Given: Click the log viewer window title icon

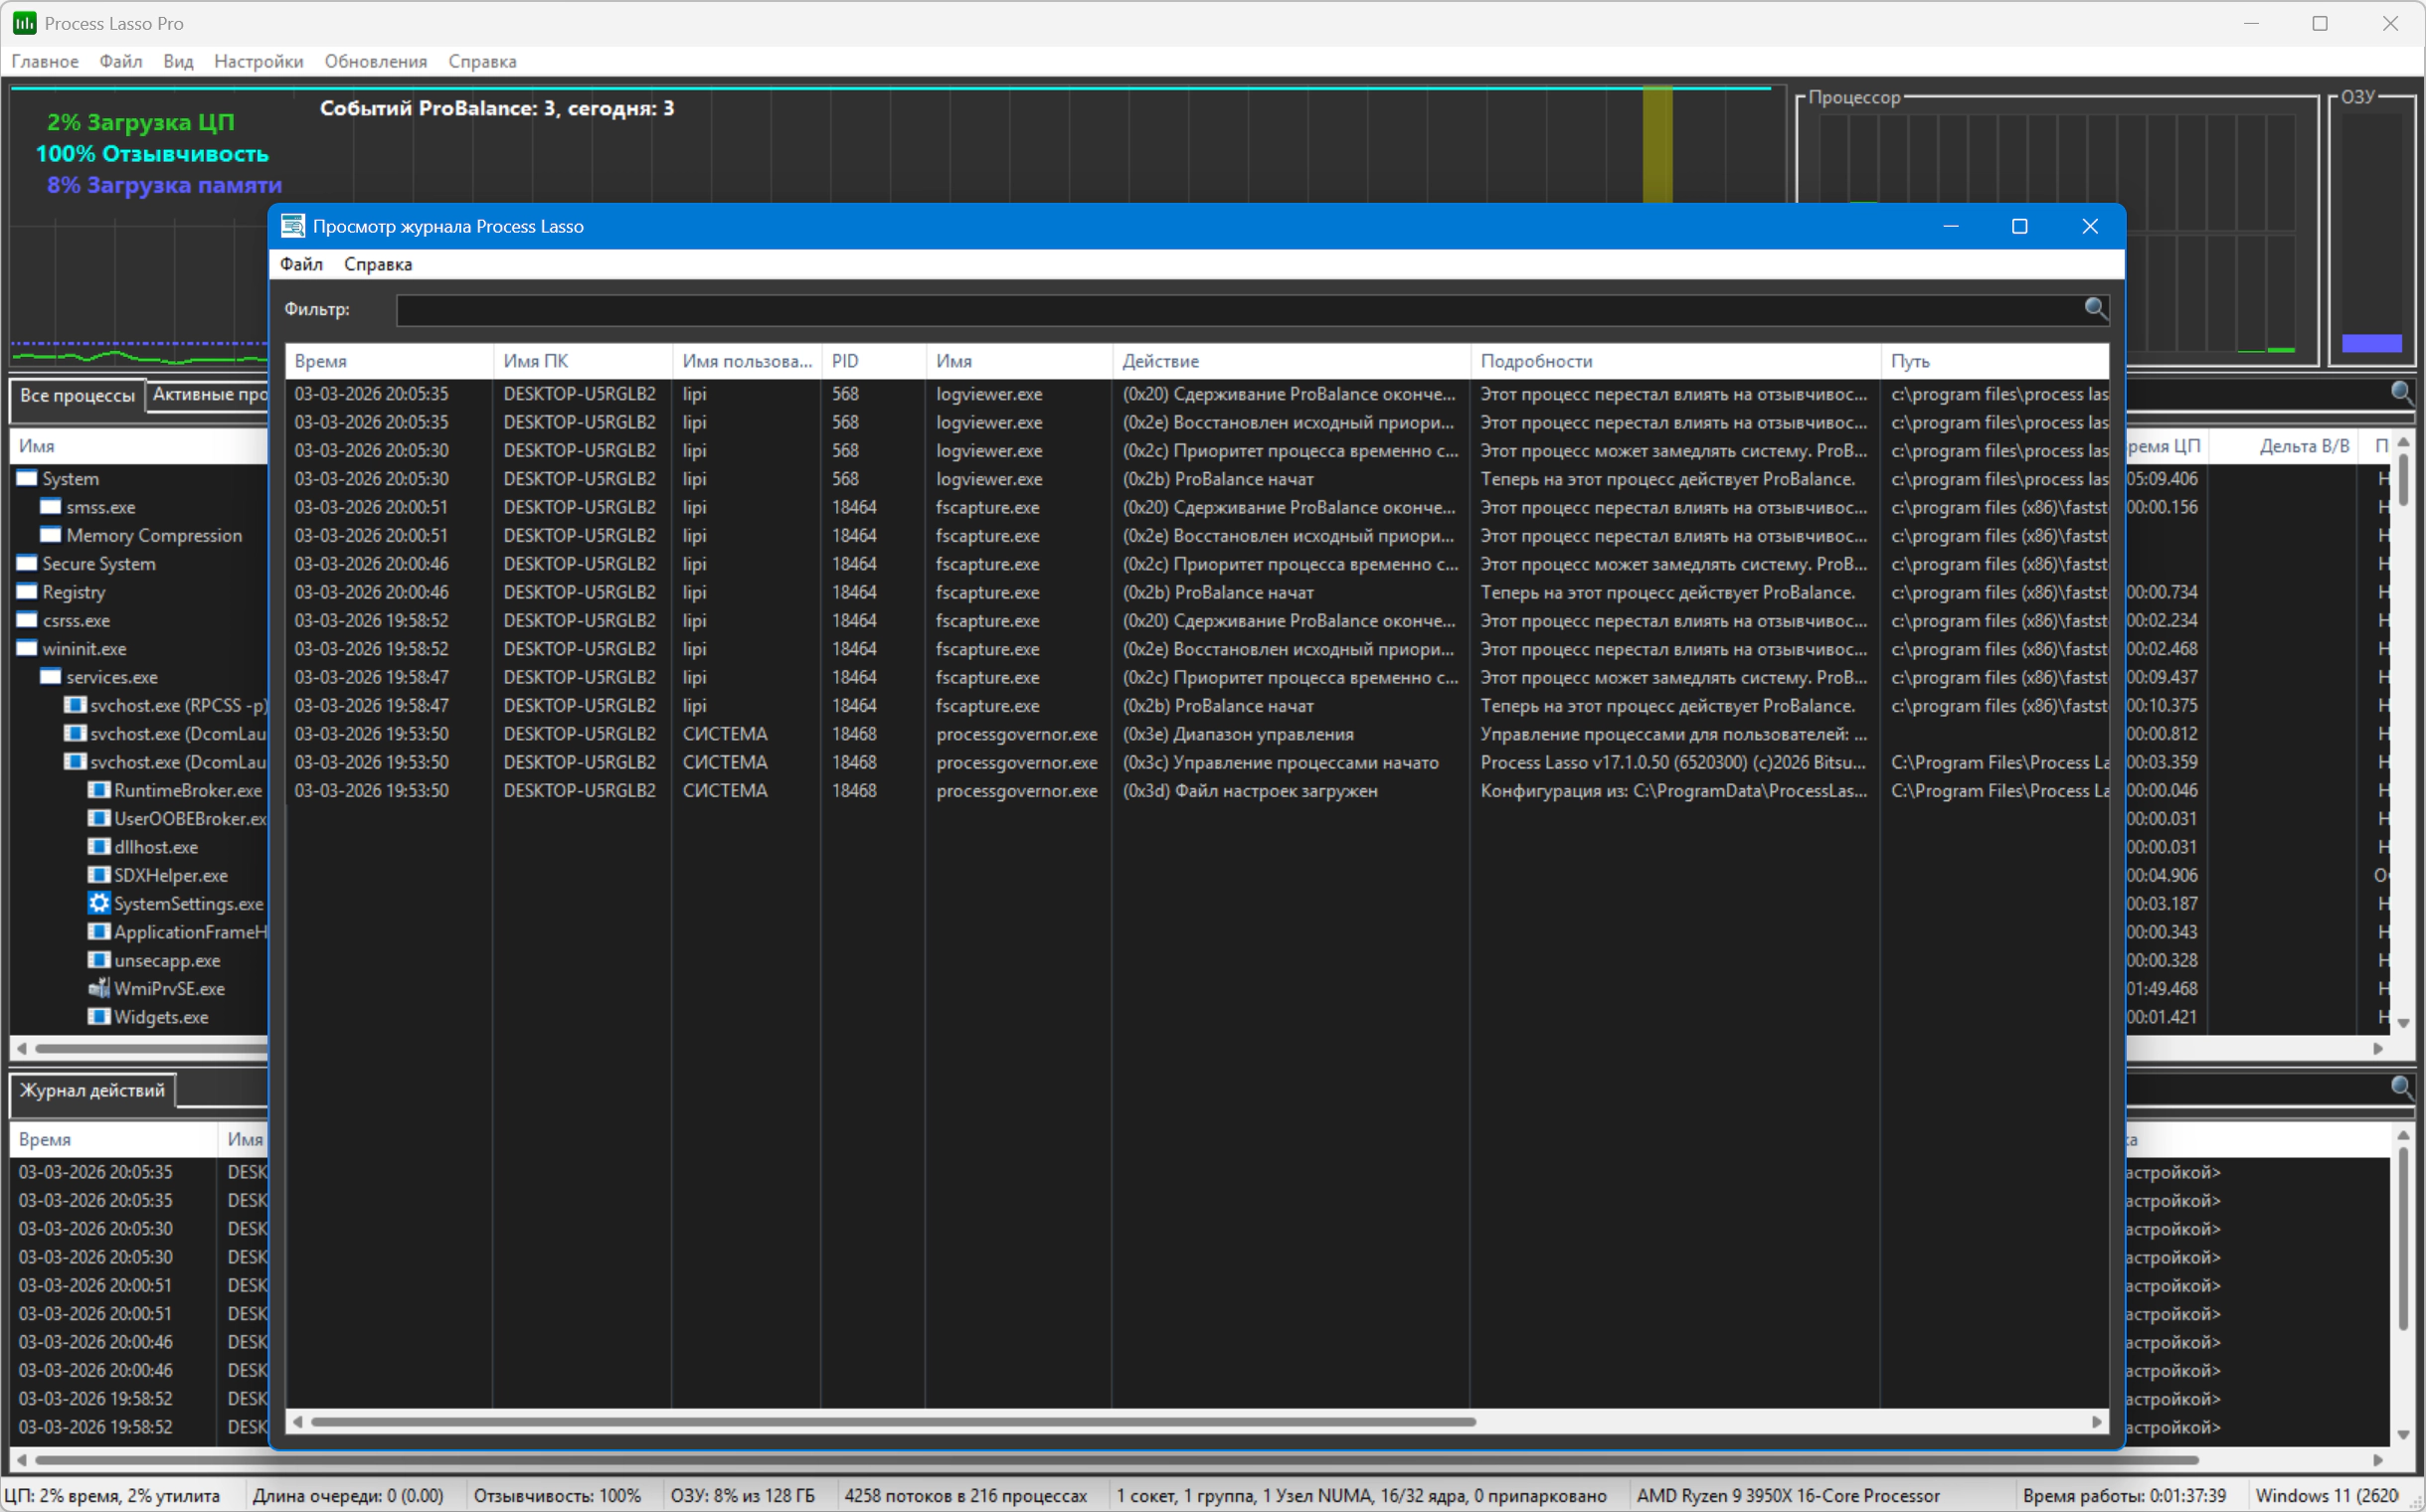Looking at the screenshot, I should click(x=292, y=226).
